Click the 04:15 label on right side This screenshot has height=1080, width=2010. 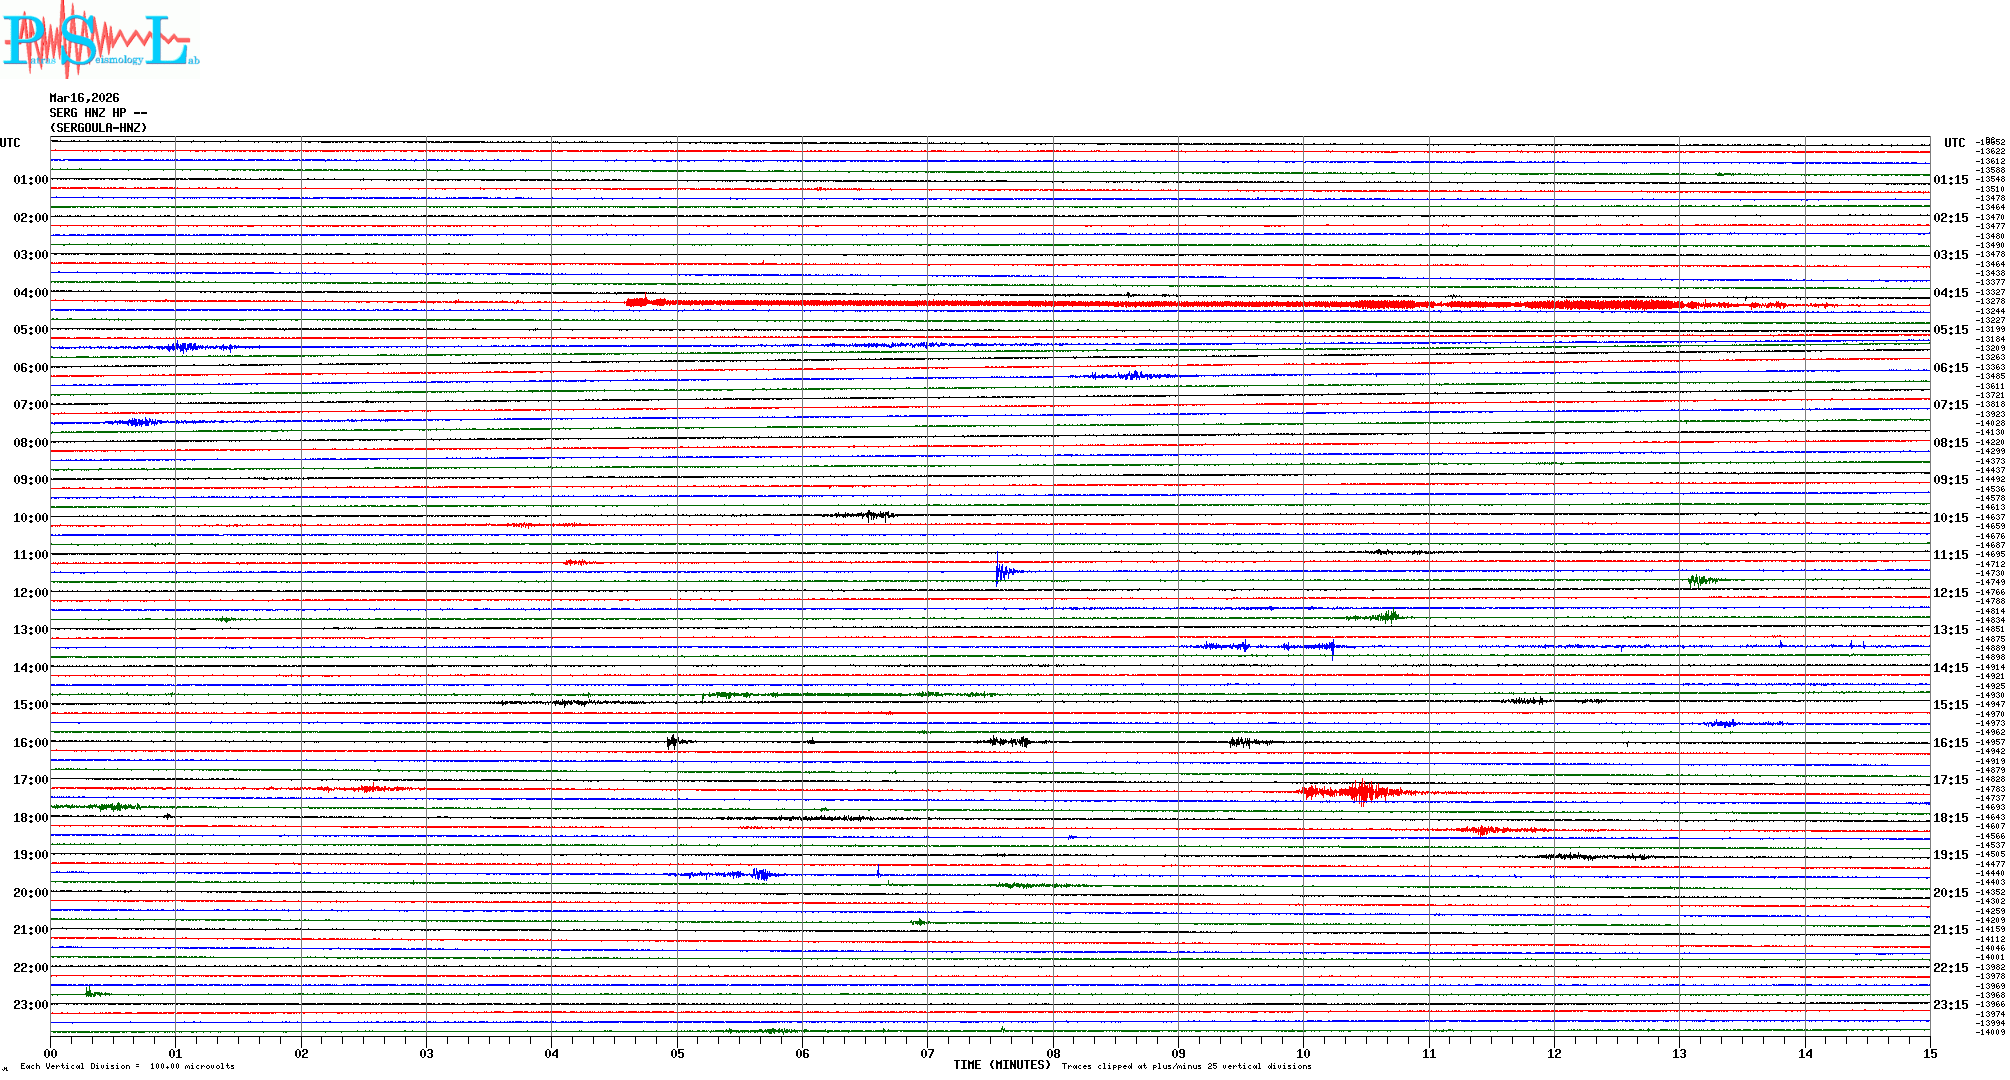tap(1950, 293)
